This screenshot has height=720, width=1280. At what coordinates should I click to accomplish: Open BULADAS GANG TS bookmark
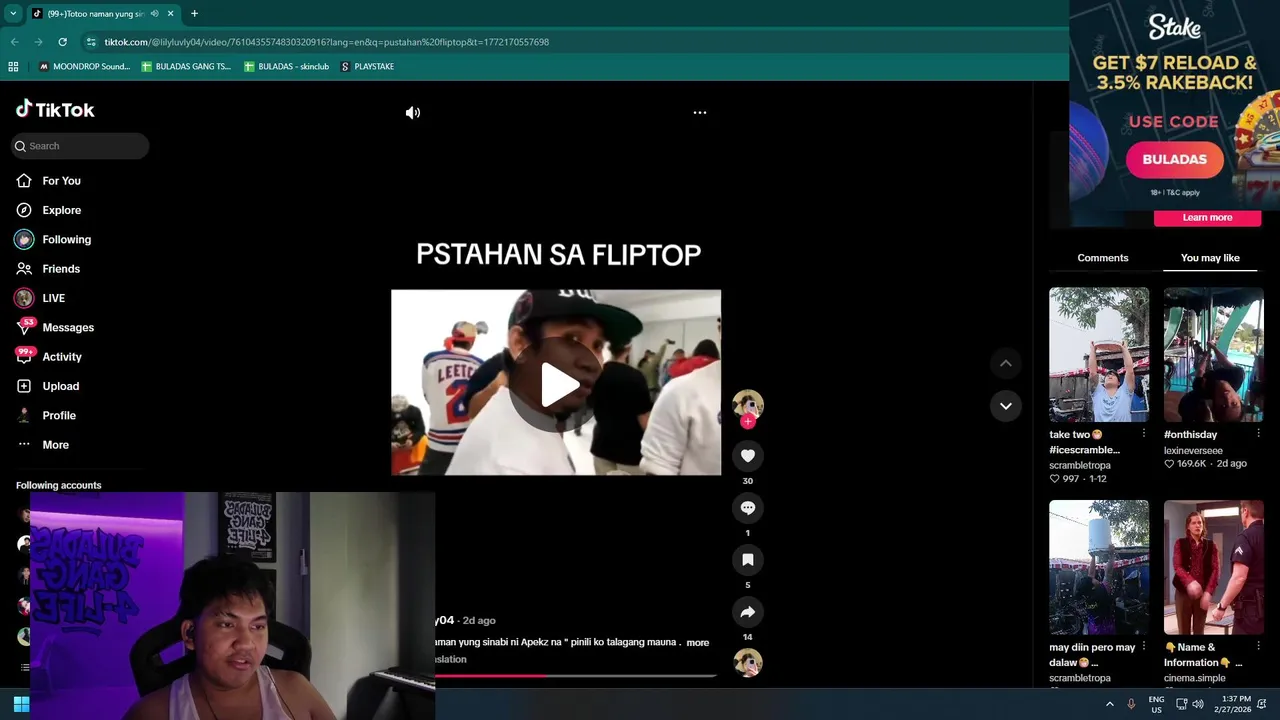click(x=186, y=67)
